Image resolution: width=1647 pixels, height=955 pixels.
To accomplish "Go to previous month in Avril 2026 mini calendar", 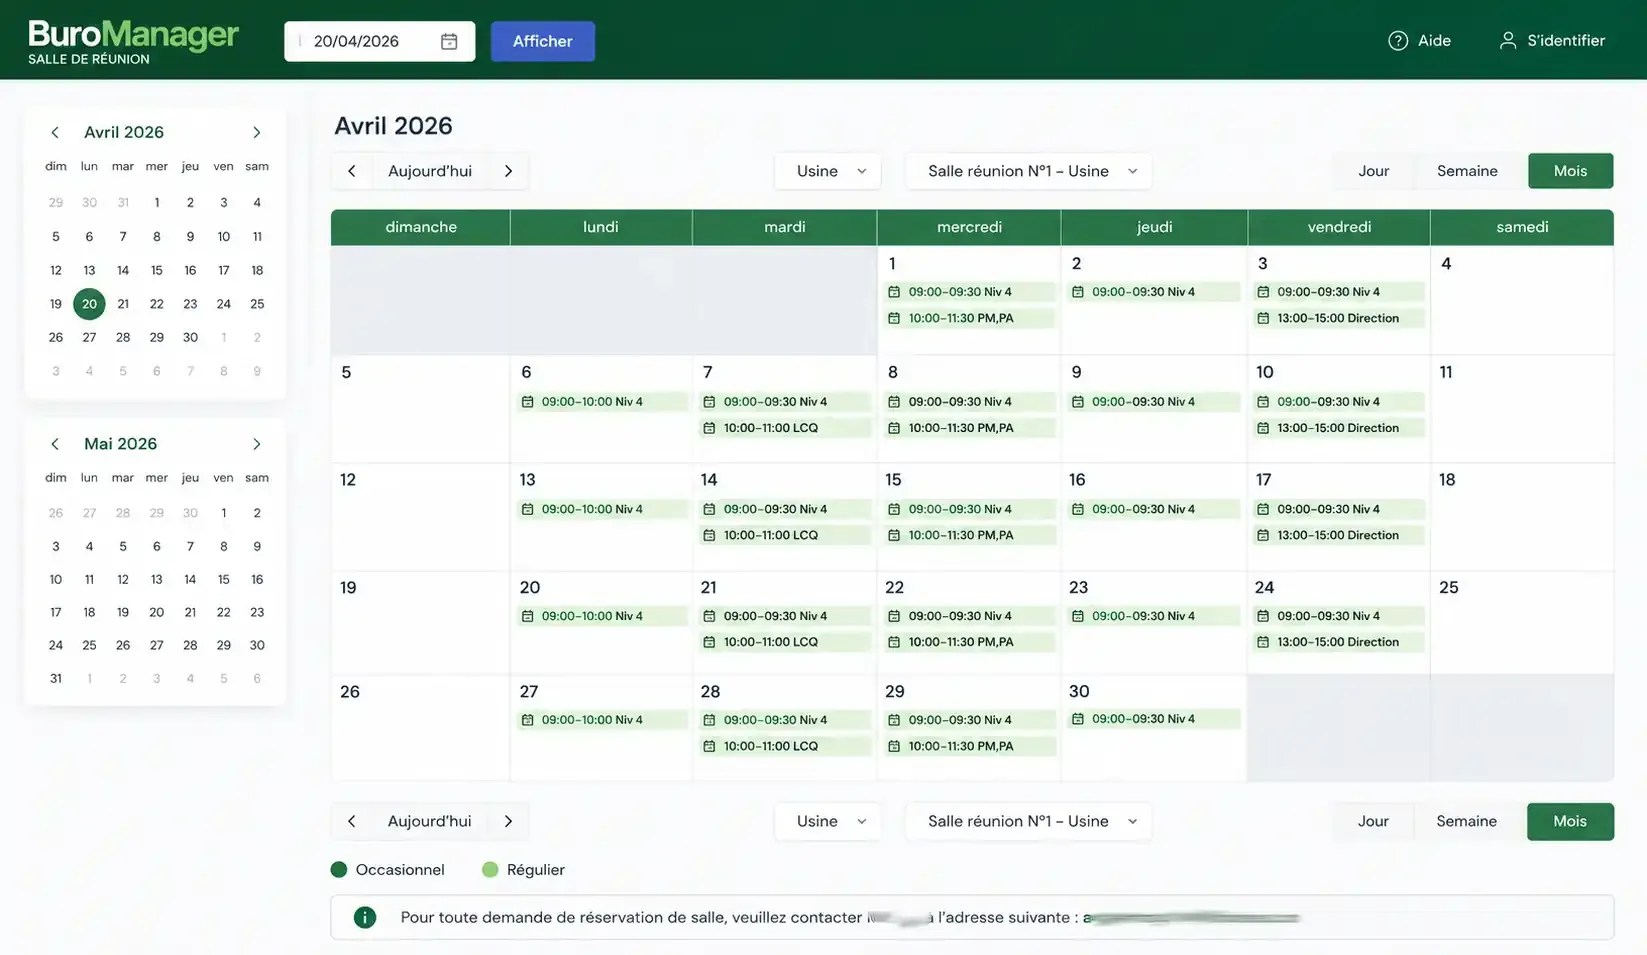I will click(55, 132).
